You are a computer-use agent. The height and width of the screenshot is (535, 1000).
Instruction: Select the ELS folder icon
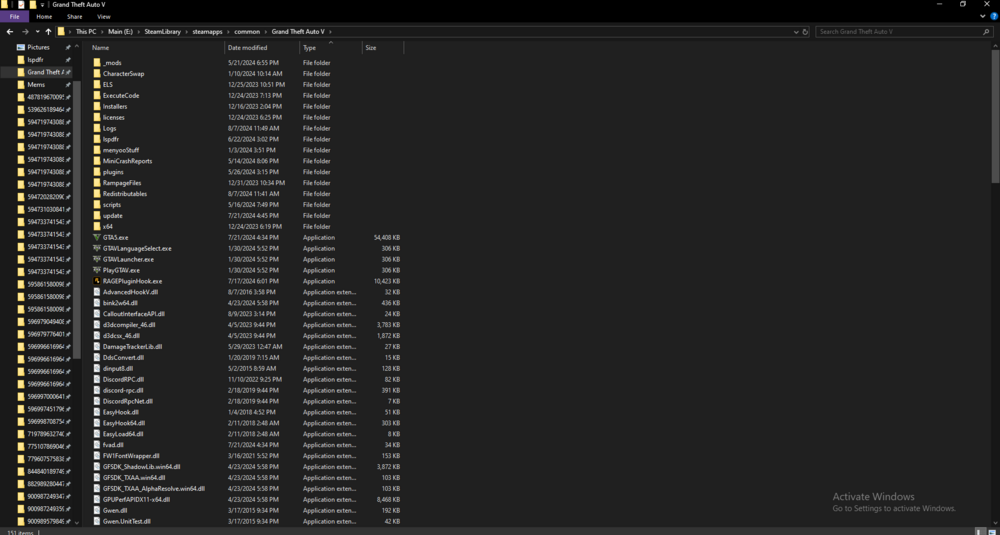[97, 84]
